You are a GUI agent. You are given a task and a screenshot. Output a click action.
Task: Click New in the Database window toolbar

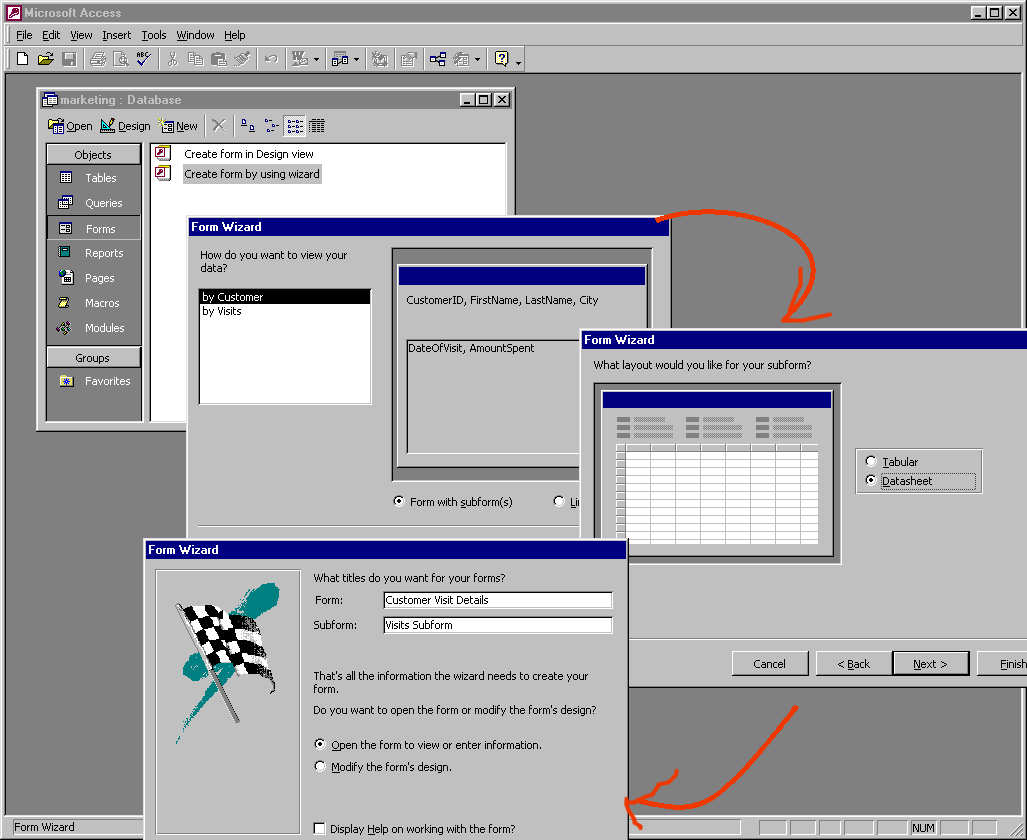point(178,126)
